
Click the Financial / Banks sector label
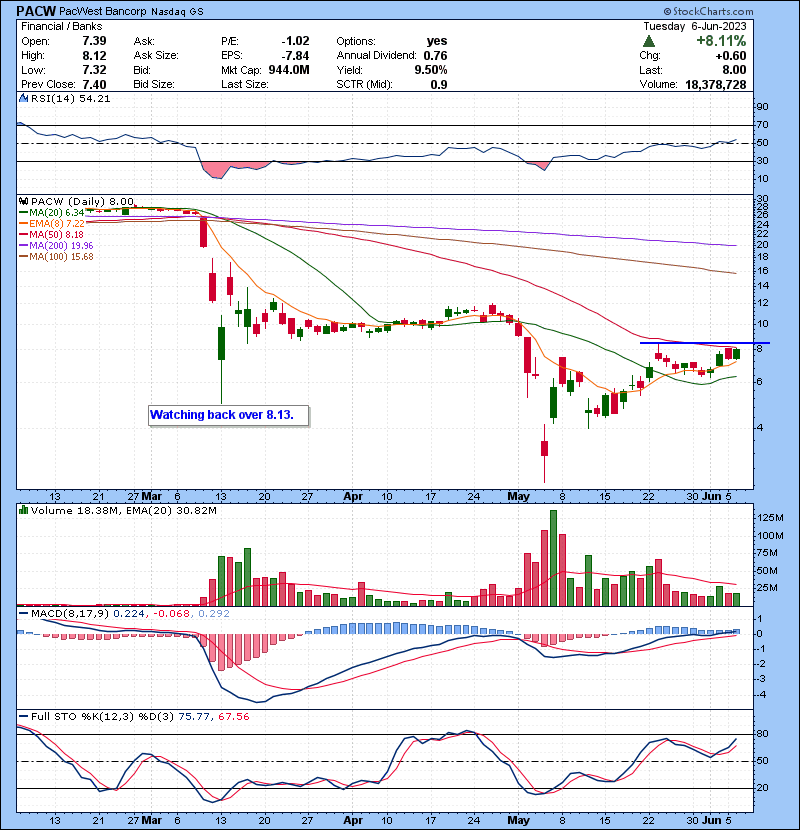tap(61, 26)
